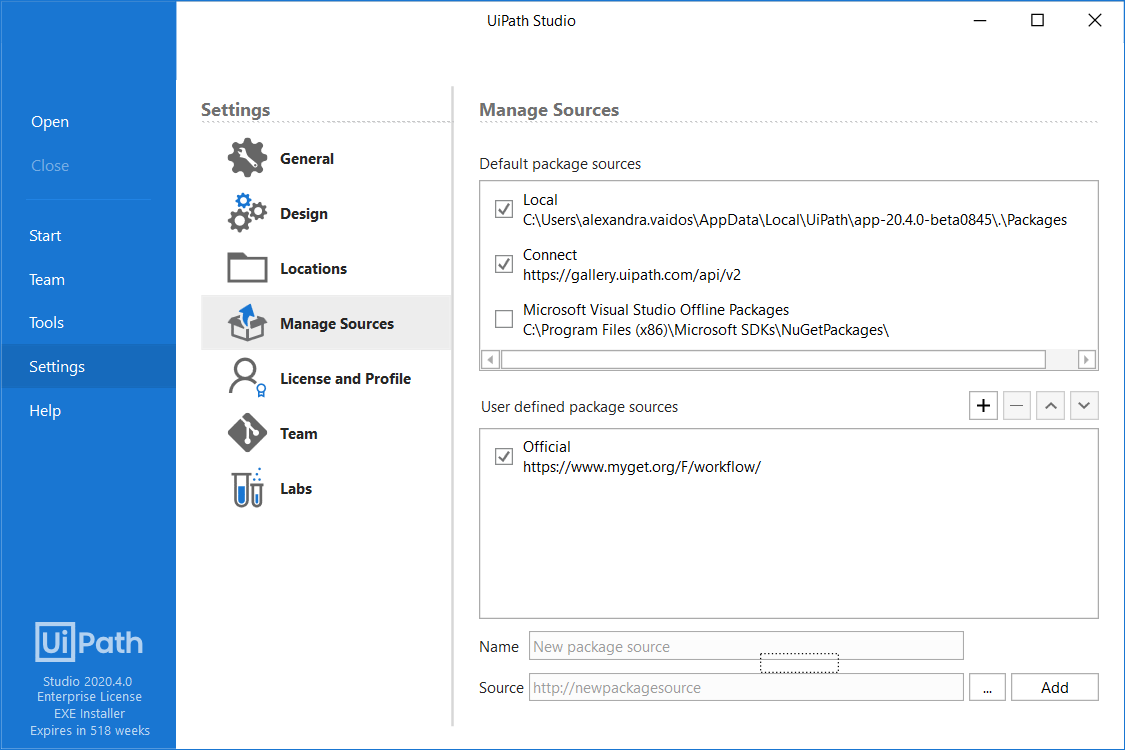Click the horizontal scrollbar right arrow
1125x750 pixels.
[1087, 360]
